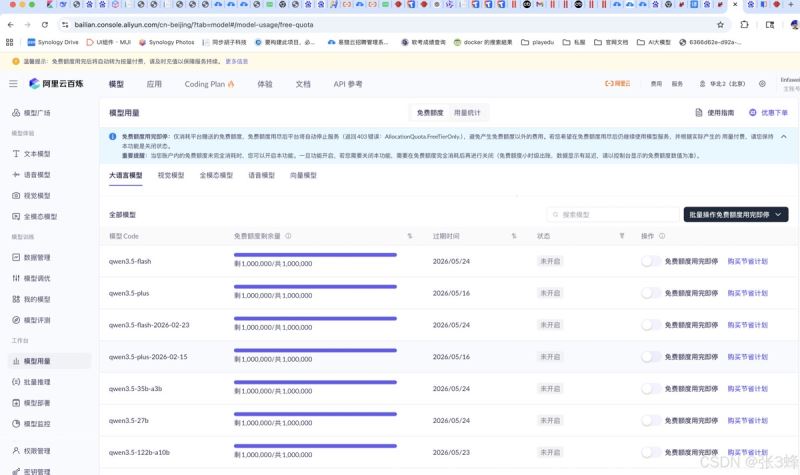This screenshot has height=475, width=800.
Task: Select the 大语言模型 tab
Action: click(x=126, y=175)
